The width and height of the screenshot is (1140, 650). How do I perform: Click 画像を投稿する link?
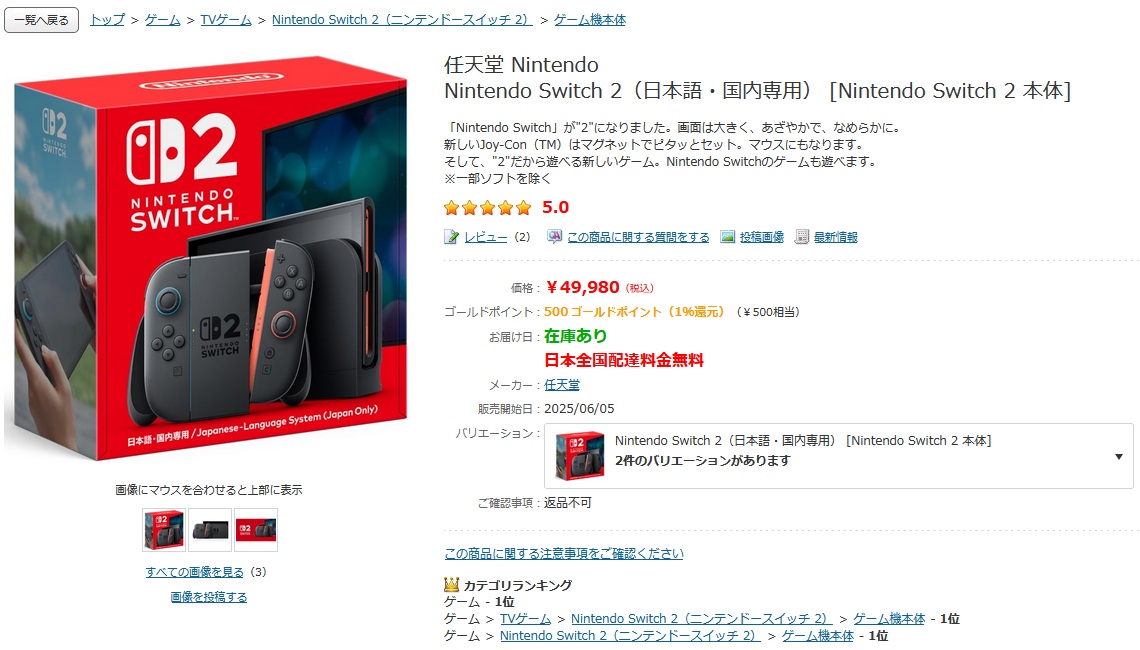click(209, 597)
